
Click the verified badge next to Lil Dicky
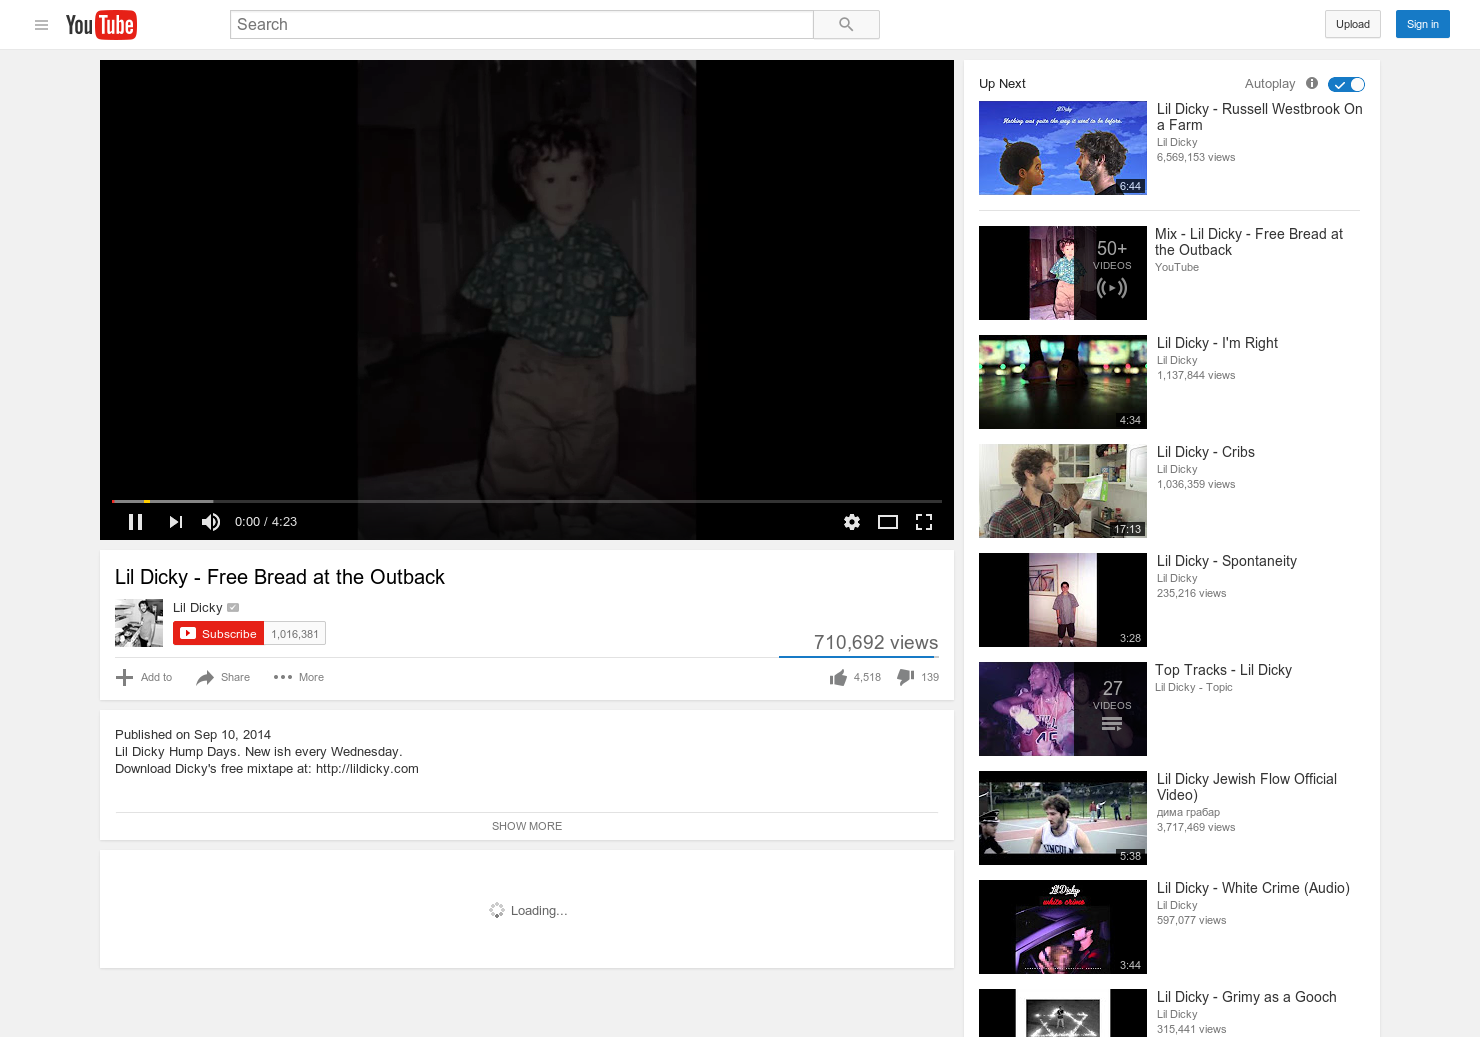[x=233, y=608]
